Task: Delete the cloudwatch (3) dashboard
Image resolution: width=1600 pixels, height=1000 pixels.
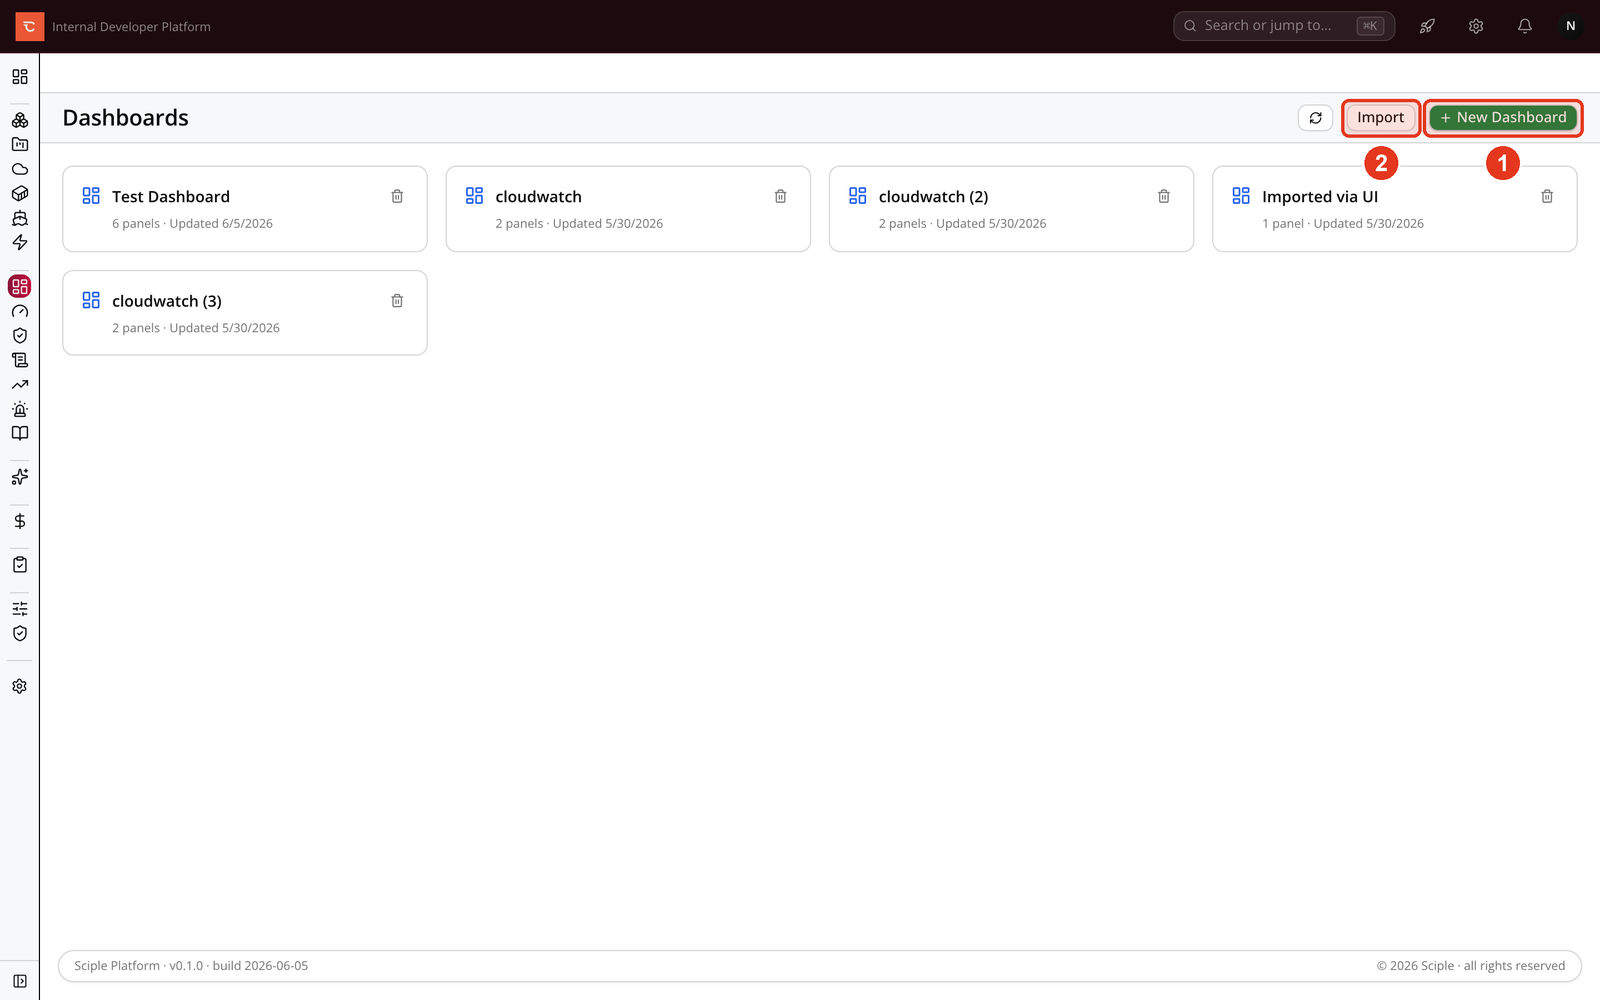Action: pos(397,301)
